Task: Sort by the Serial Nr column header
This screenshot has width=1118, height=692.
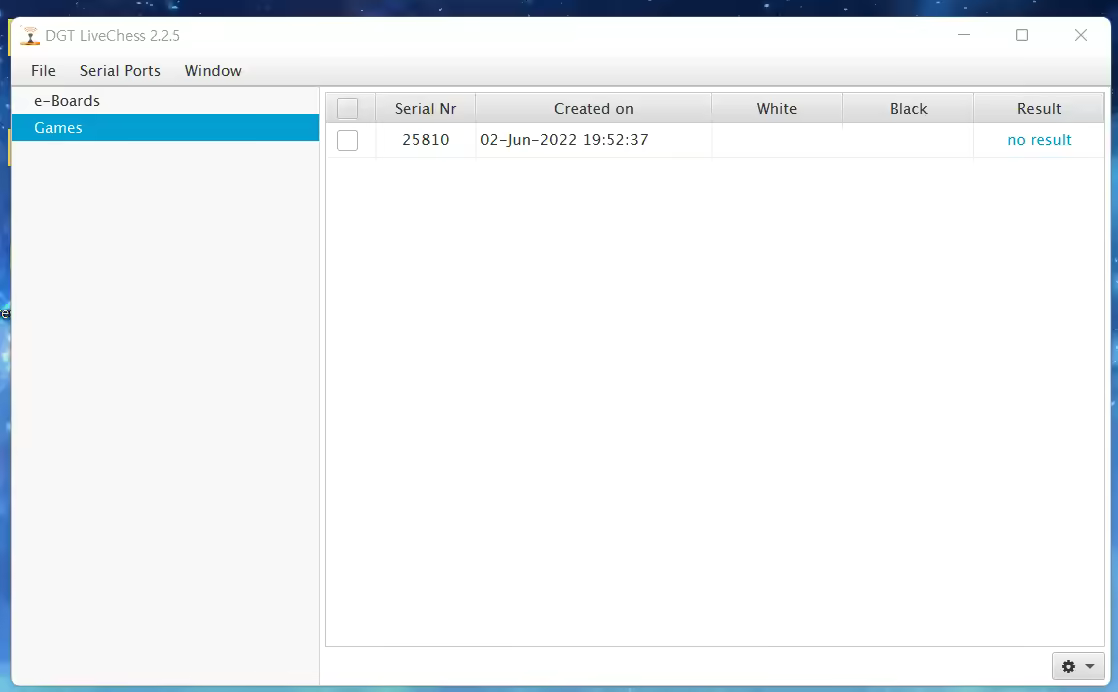Action: [x=425, y=109]
